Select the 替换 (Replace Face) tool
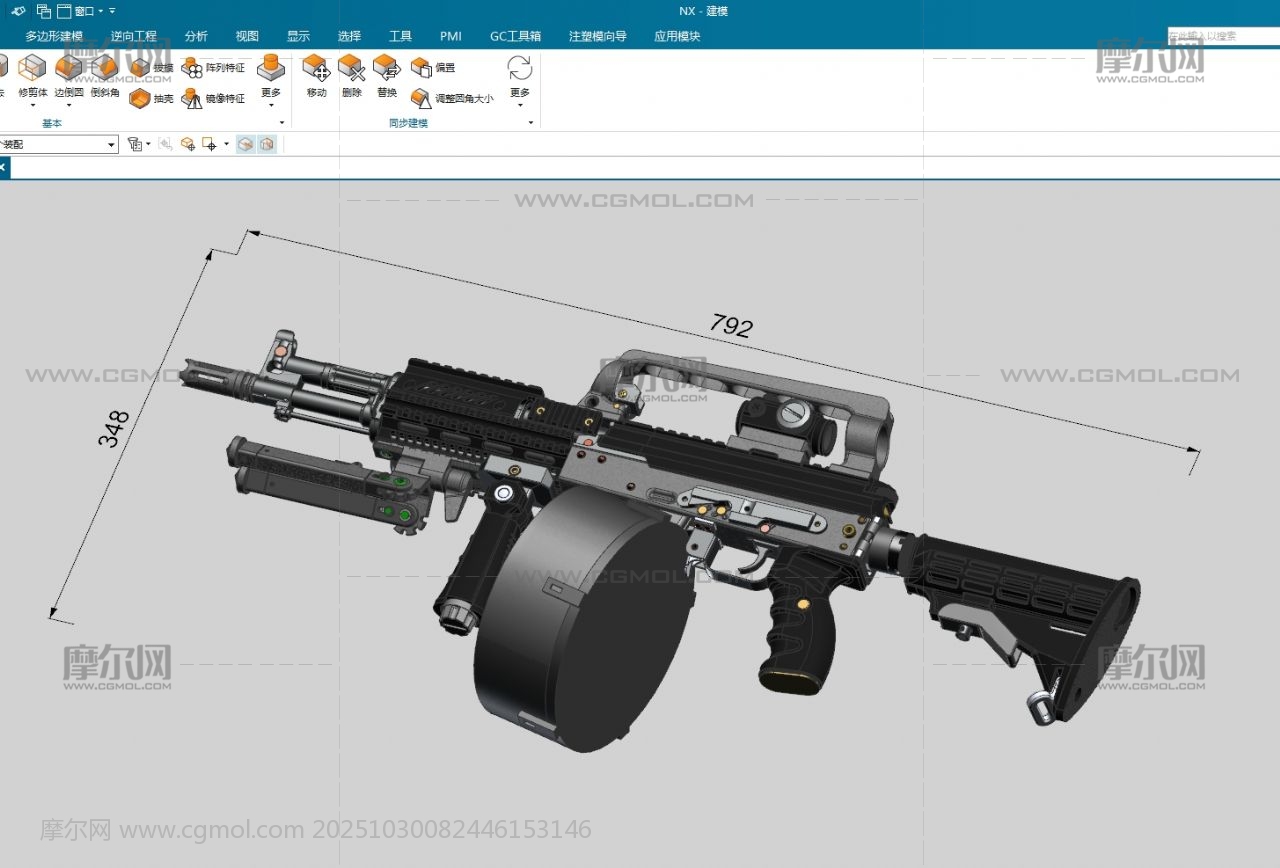This screenshot has height=868, width=1280. coord(387,70)
